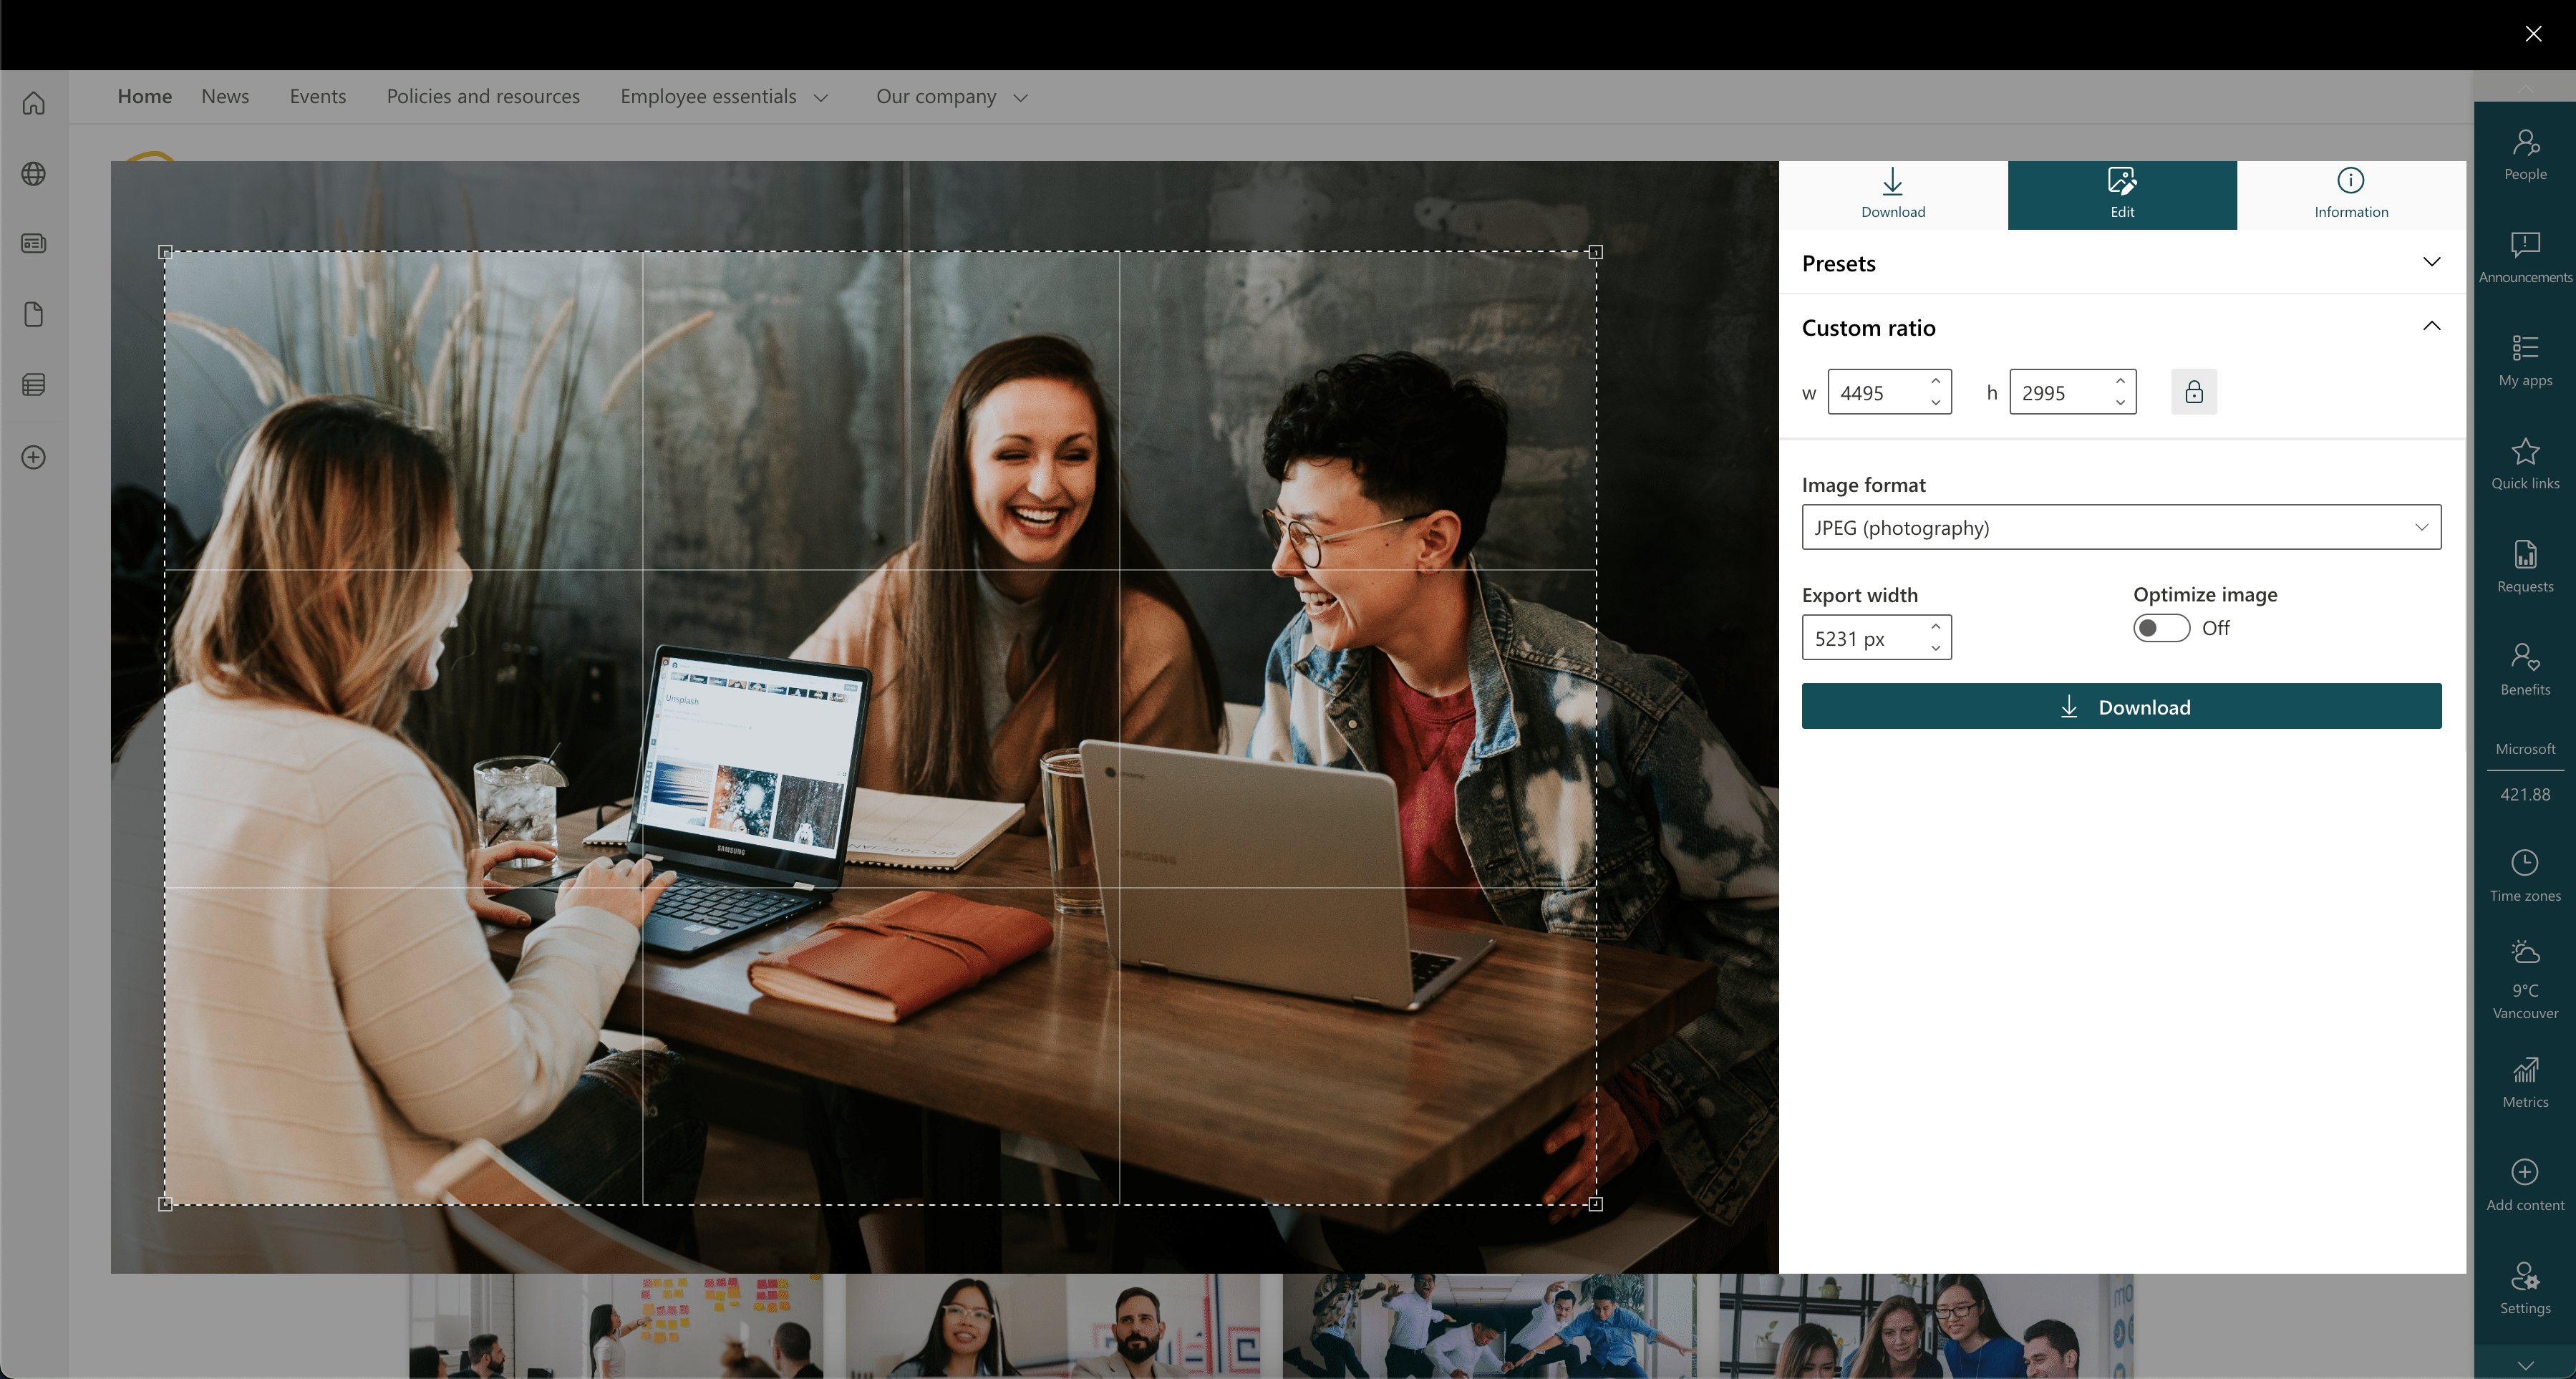This screenshot has width=2576, height=1379.
Task: Click the globe icon in left rail
Action: (34, 174)
